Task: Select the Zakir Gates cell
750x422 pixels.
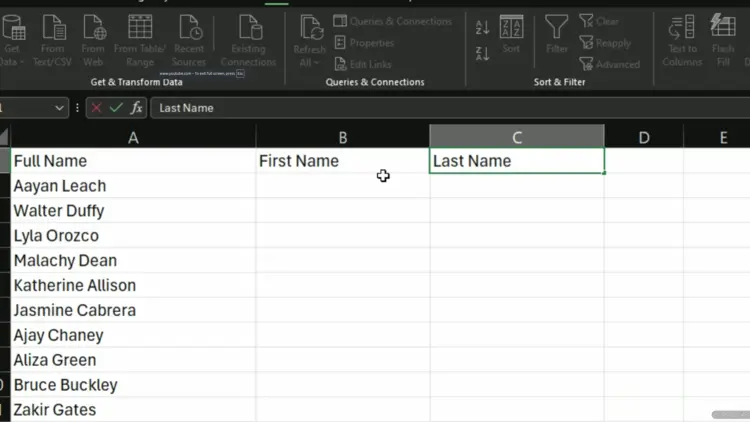Action: click(133, 410)
